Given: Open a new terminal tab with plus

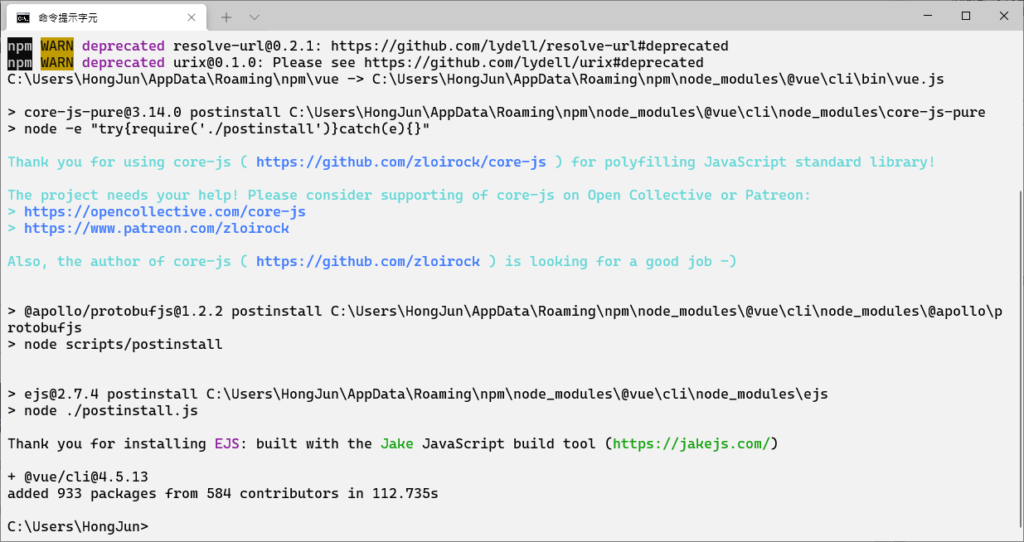Looking at the screenshot, I should (226, 17).
